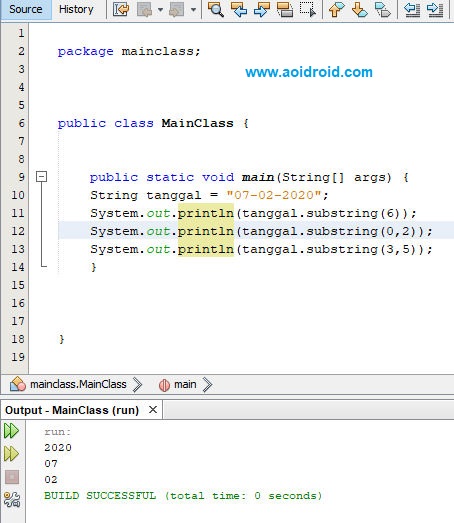
Task: Click output value '07'
Action: (x=51, y=464)
